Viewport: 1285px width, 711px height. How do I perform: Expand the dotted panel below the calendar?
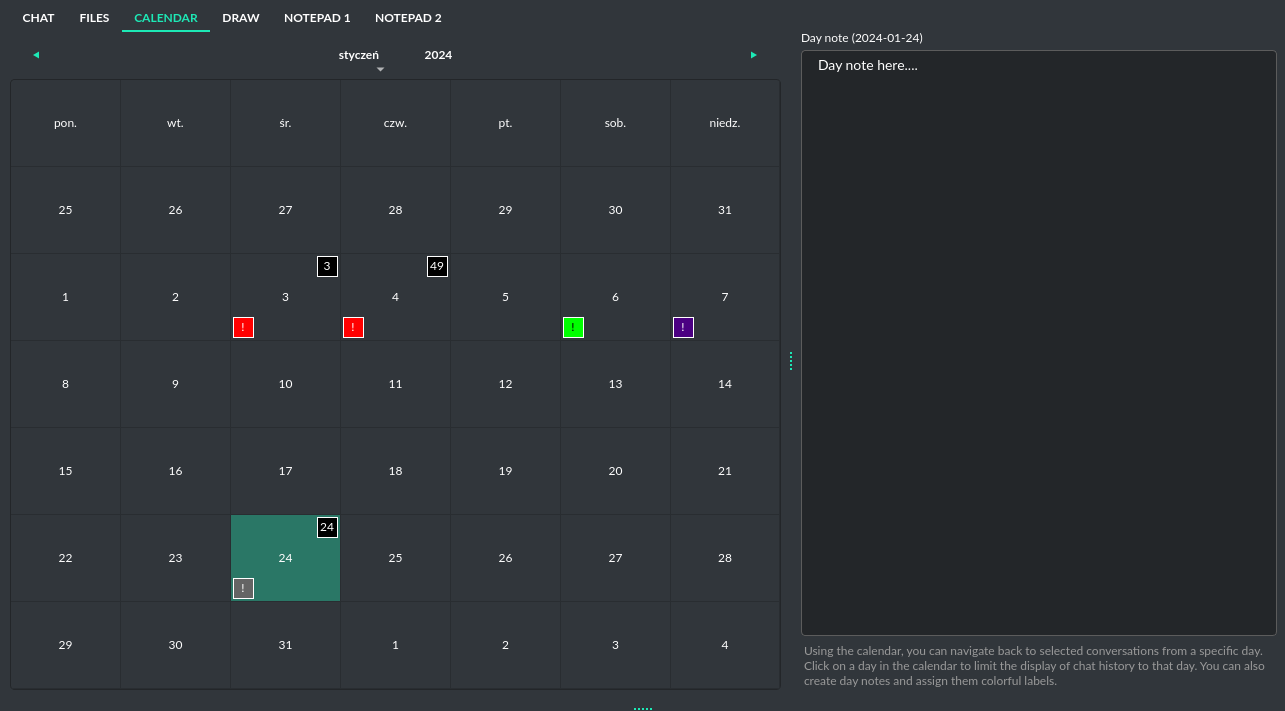click(x=643, y=706)
